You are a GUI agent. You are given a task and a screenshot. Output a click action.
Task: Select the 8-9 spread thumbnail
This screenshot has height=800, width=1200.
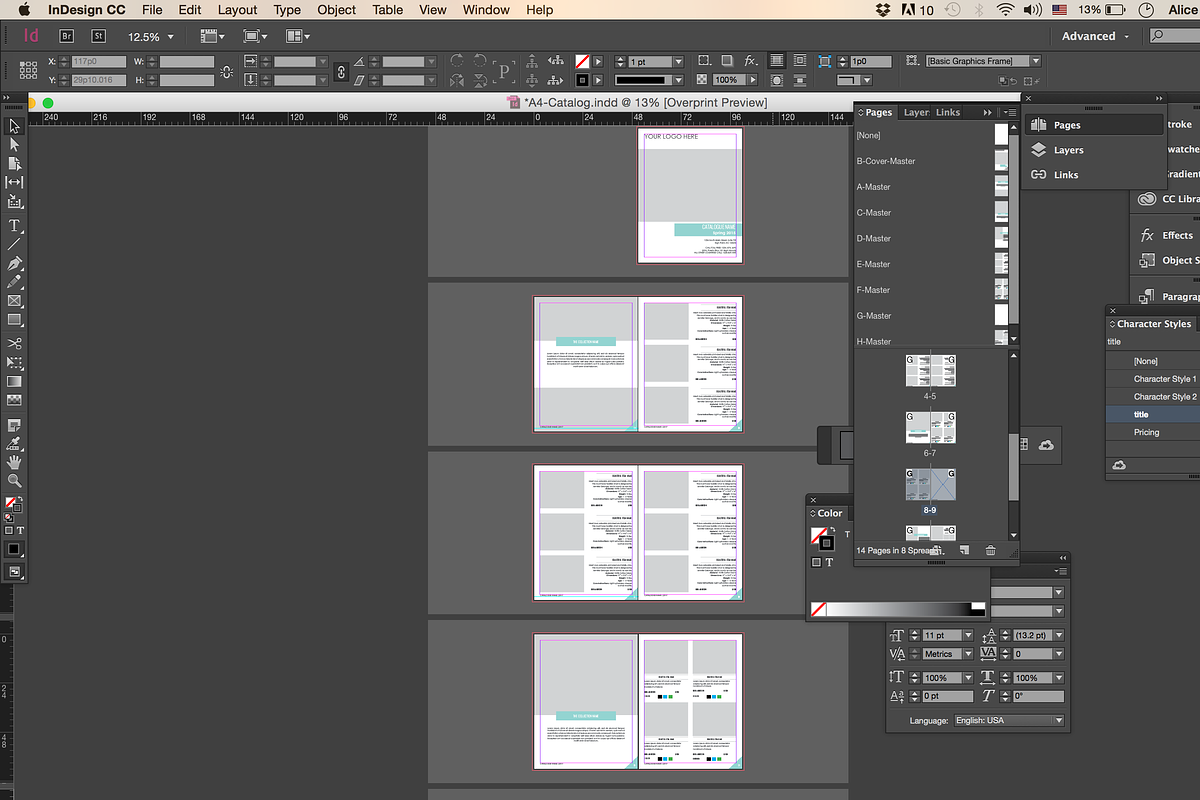(x=931, y=486)
